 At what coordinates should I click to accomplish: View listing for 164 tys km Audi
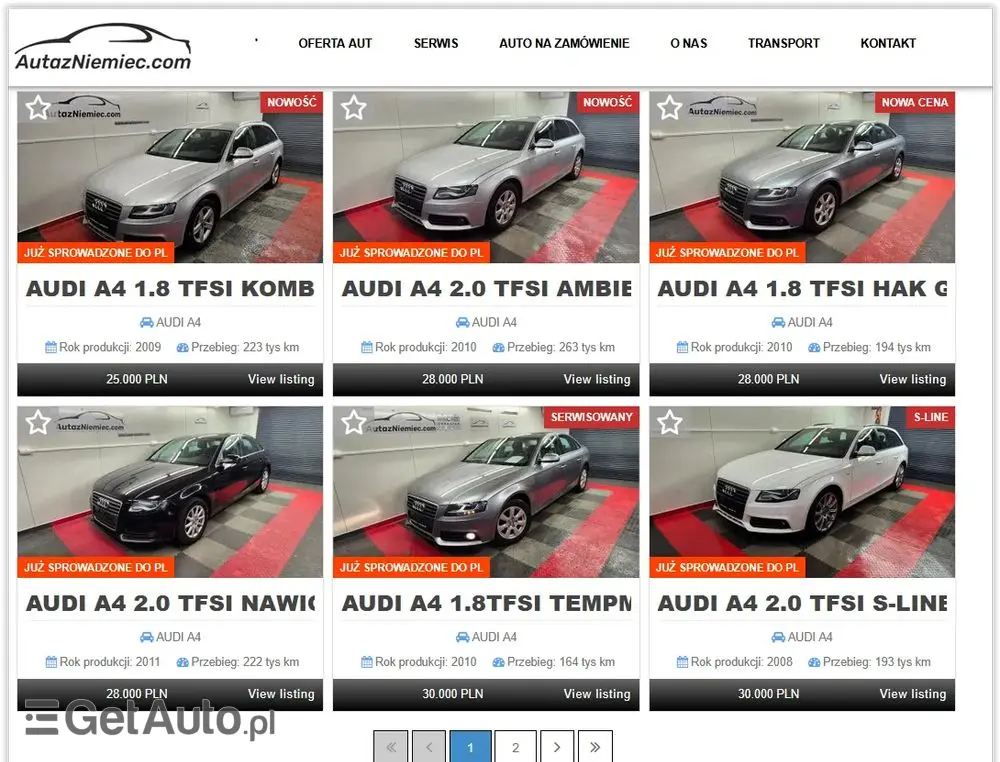597,694
